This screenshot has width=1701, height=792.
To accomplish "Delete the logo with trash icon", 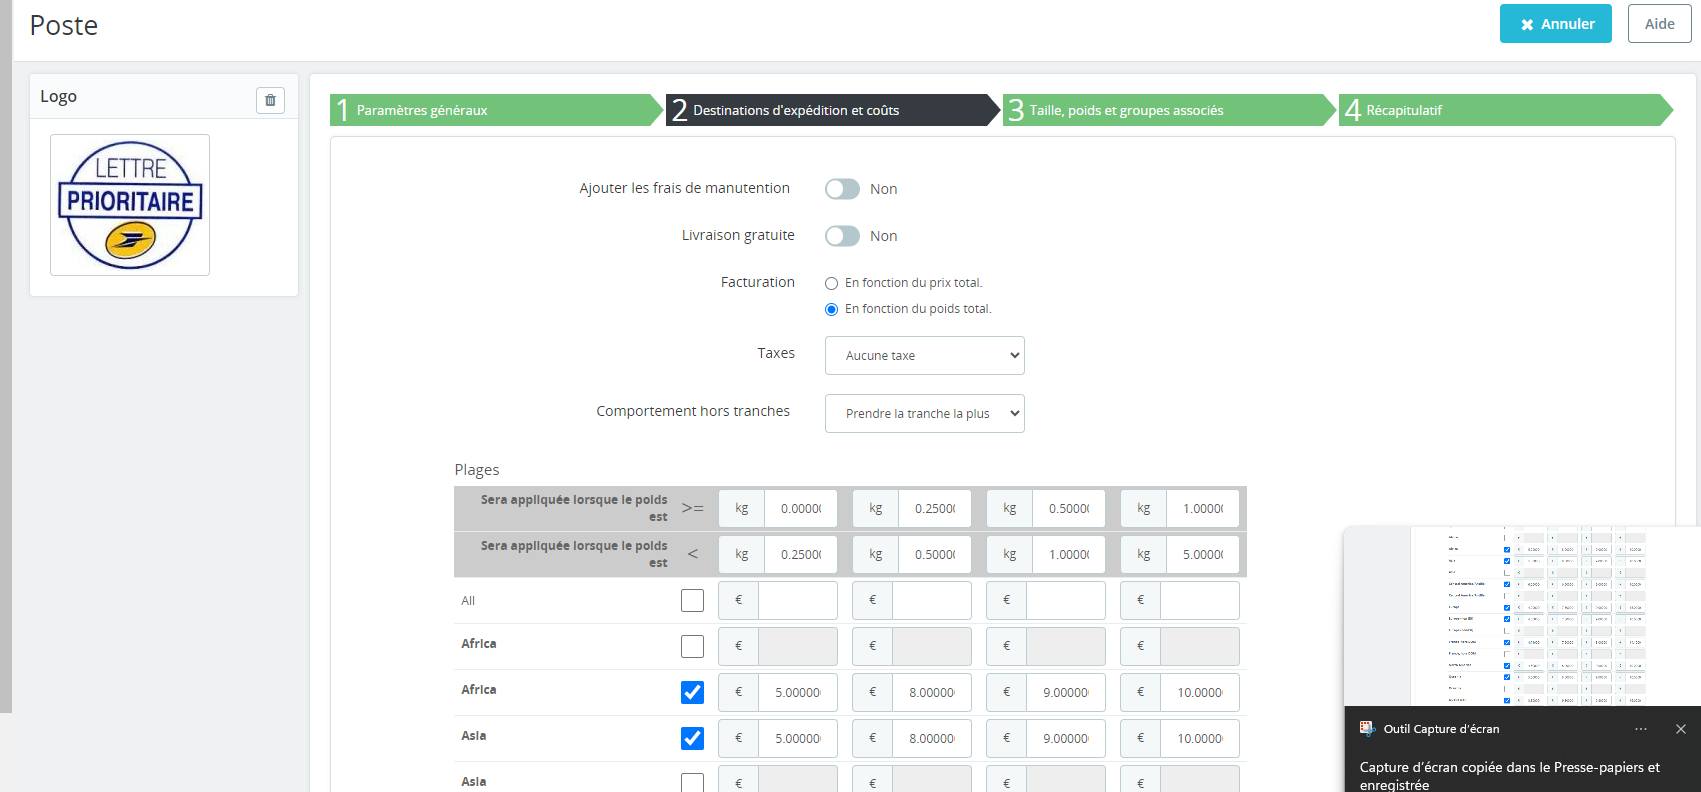I will coord(270,100).
